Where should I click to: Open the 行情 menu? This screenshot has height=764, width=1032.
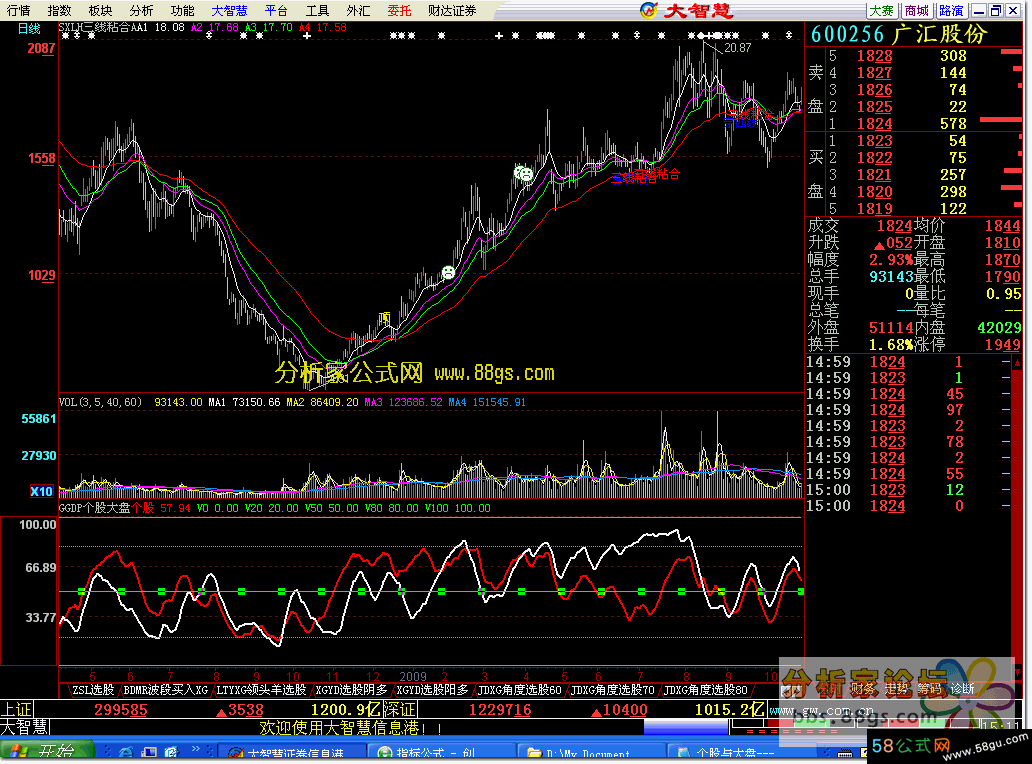(18, 11)
